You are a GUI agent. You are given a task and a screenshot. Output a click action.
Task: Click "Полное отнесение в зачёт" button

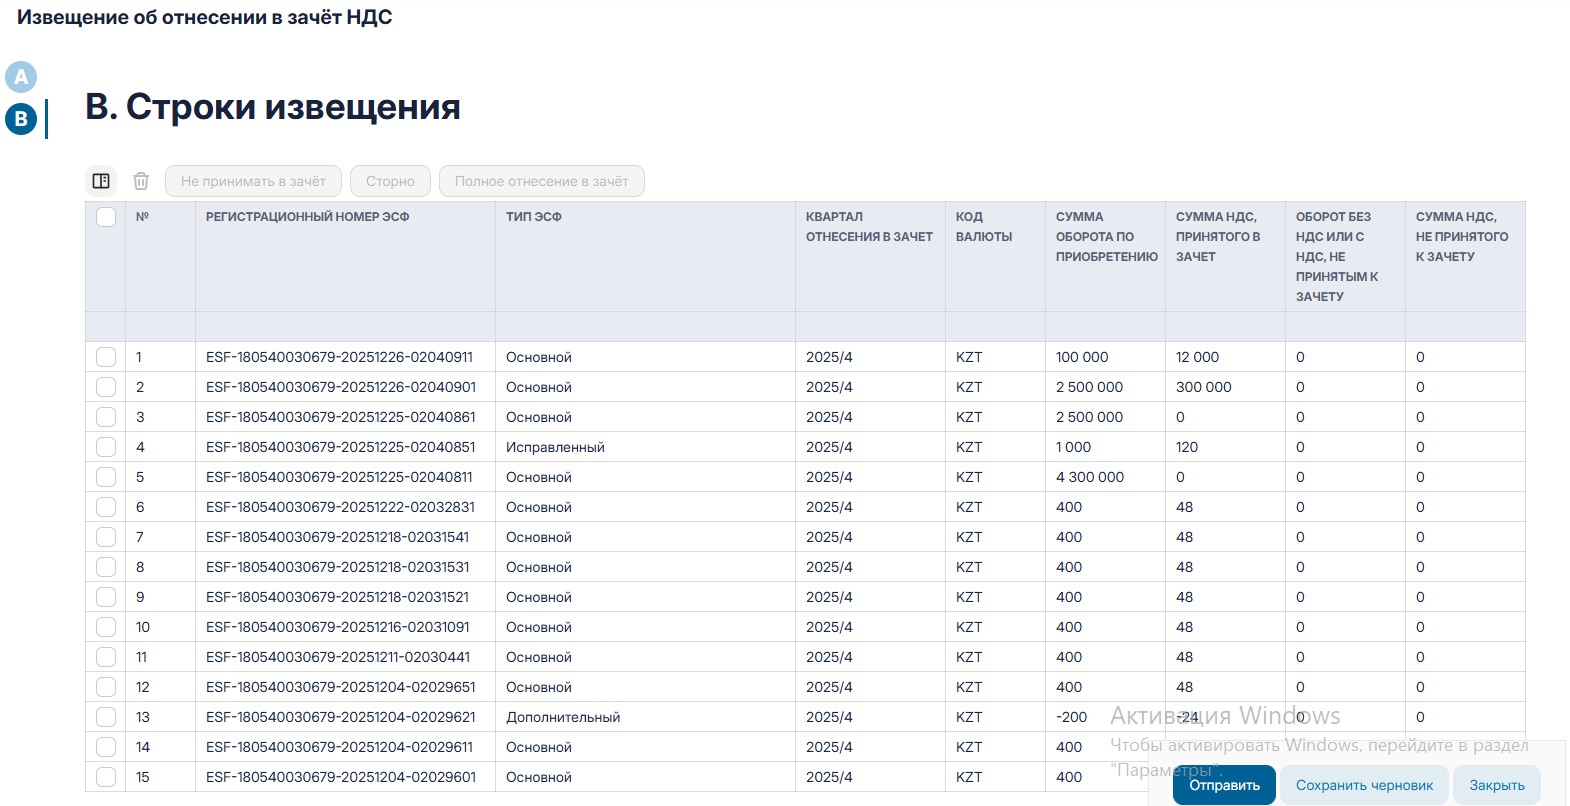point(541,181)
